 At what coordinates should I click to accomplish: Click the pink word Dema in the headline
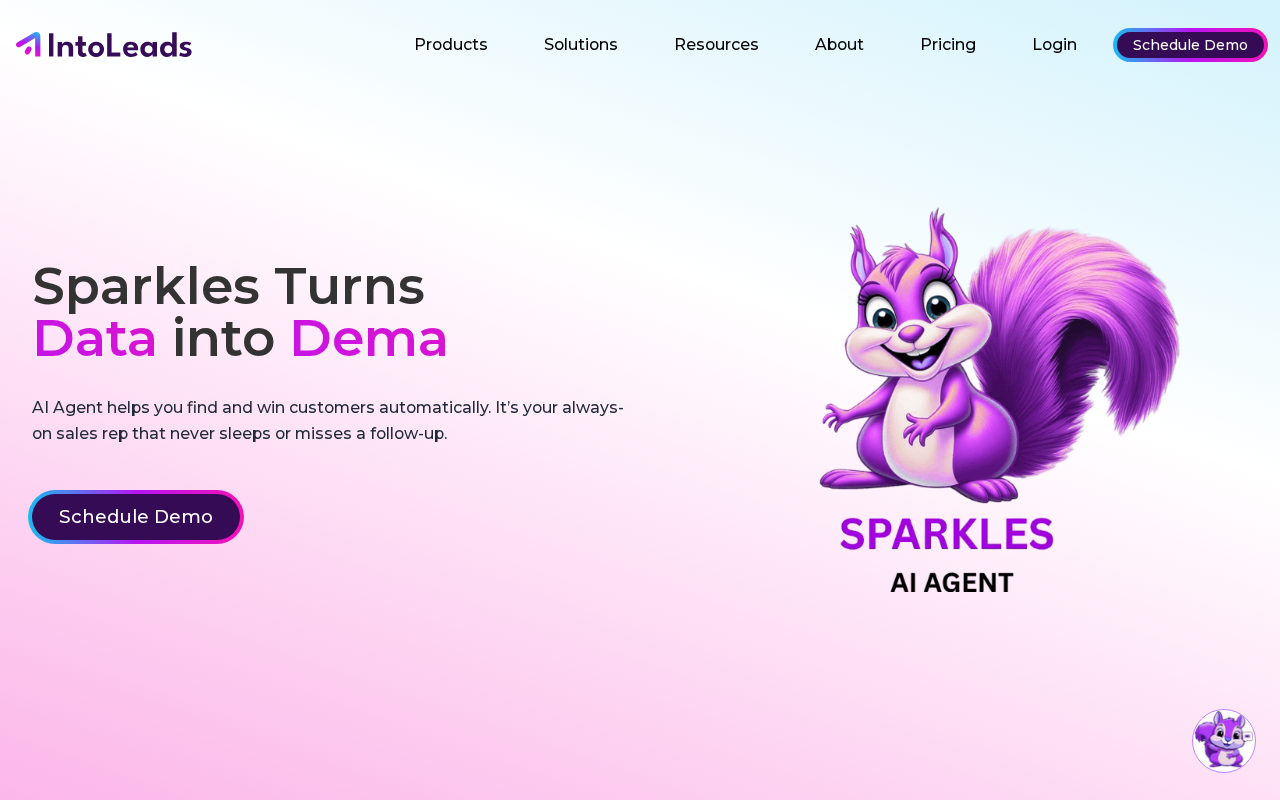[369, 338]
